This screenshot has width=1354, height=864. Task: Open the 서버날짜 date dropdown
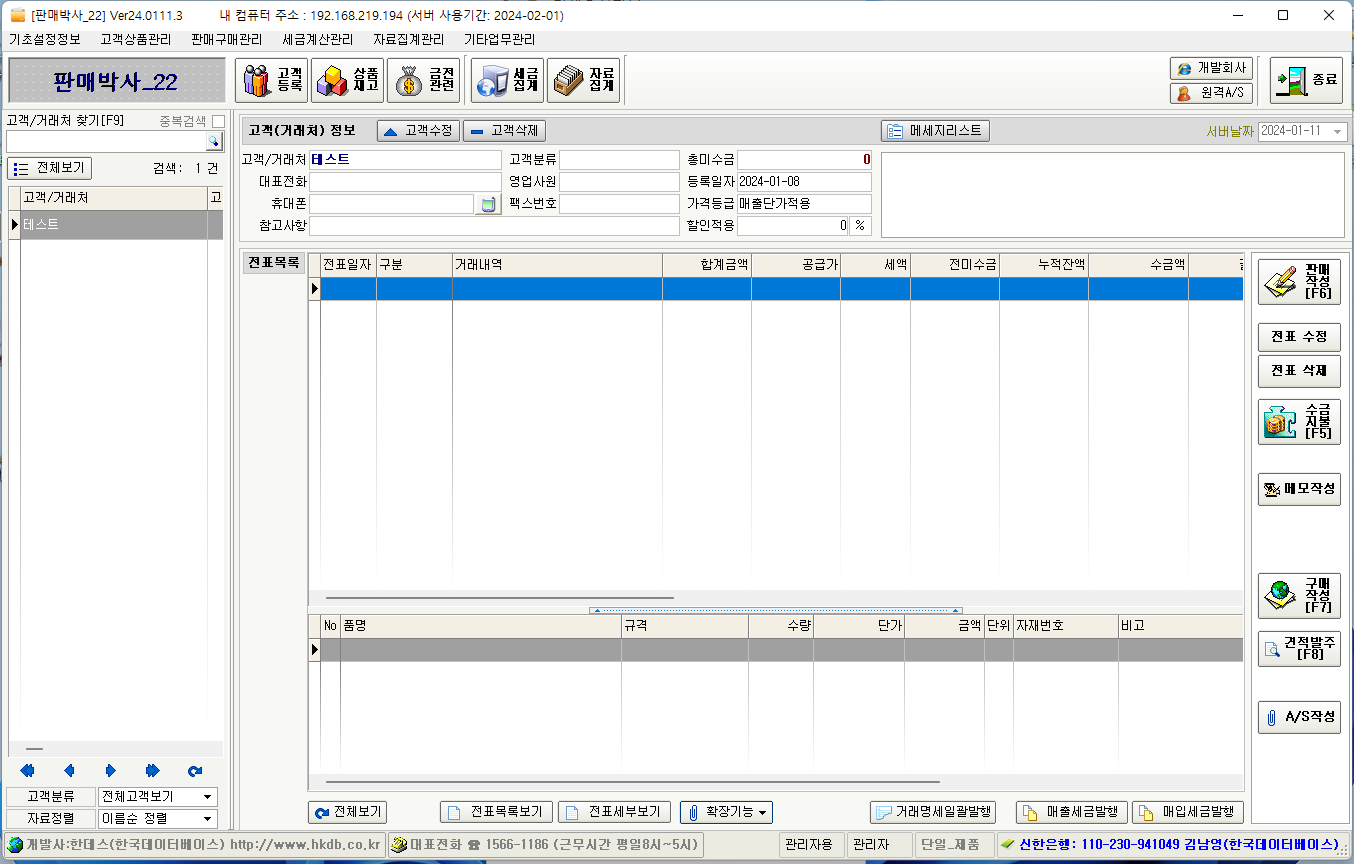click(1338, 132)
